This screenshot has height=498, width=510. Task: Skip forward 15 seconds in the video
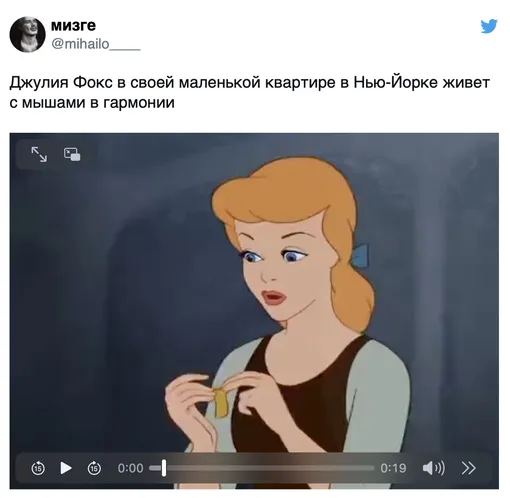click(x=94, y=468)
